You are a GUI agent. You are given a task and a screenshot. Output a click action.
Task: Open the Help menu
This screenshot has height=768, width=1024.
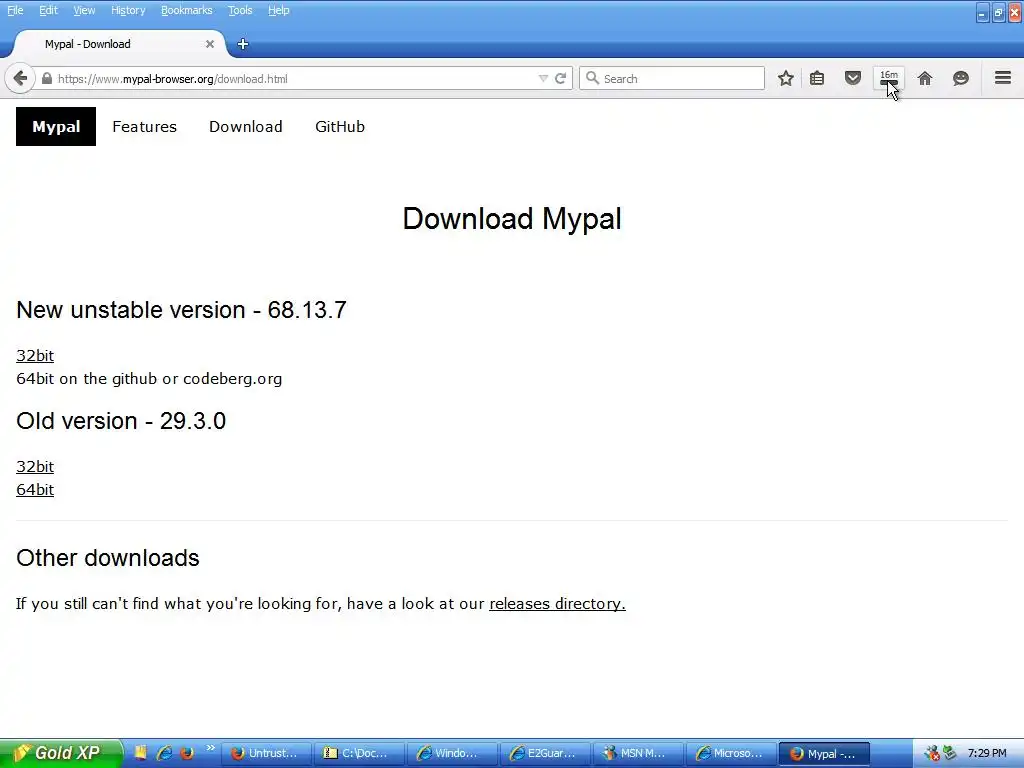[x=279, y=10]
